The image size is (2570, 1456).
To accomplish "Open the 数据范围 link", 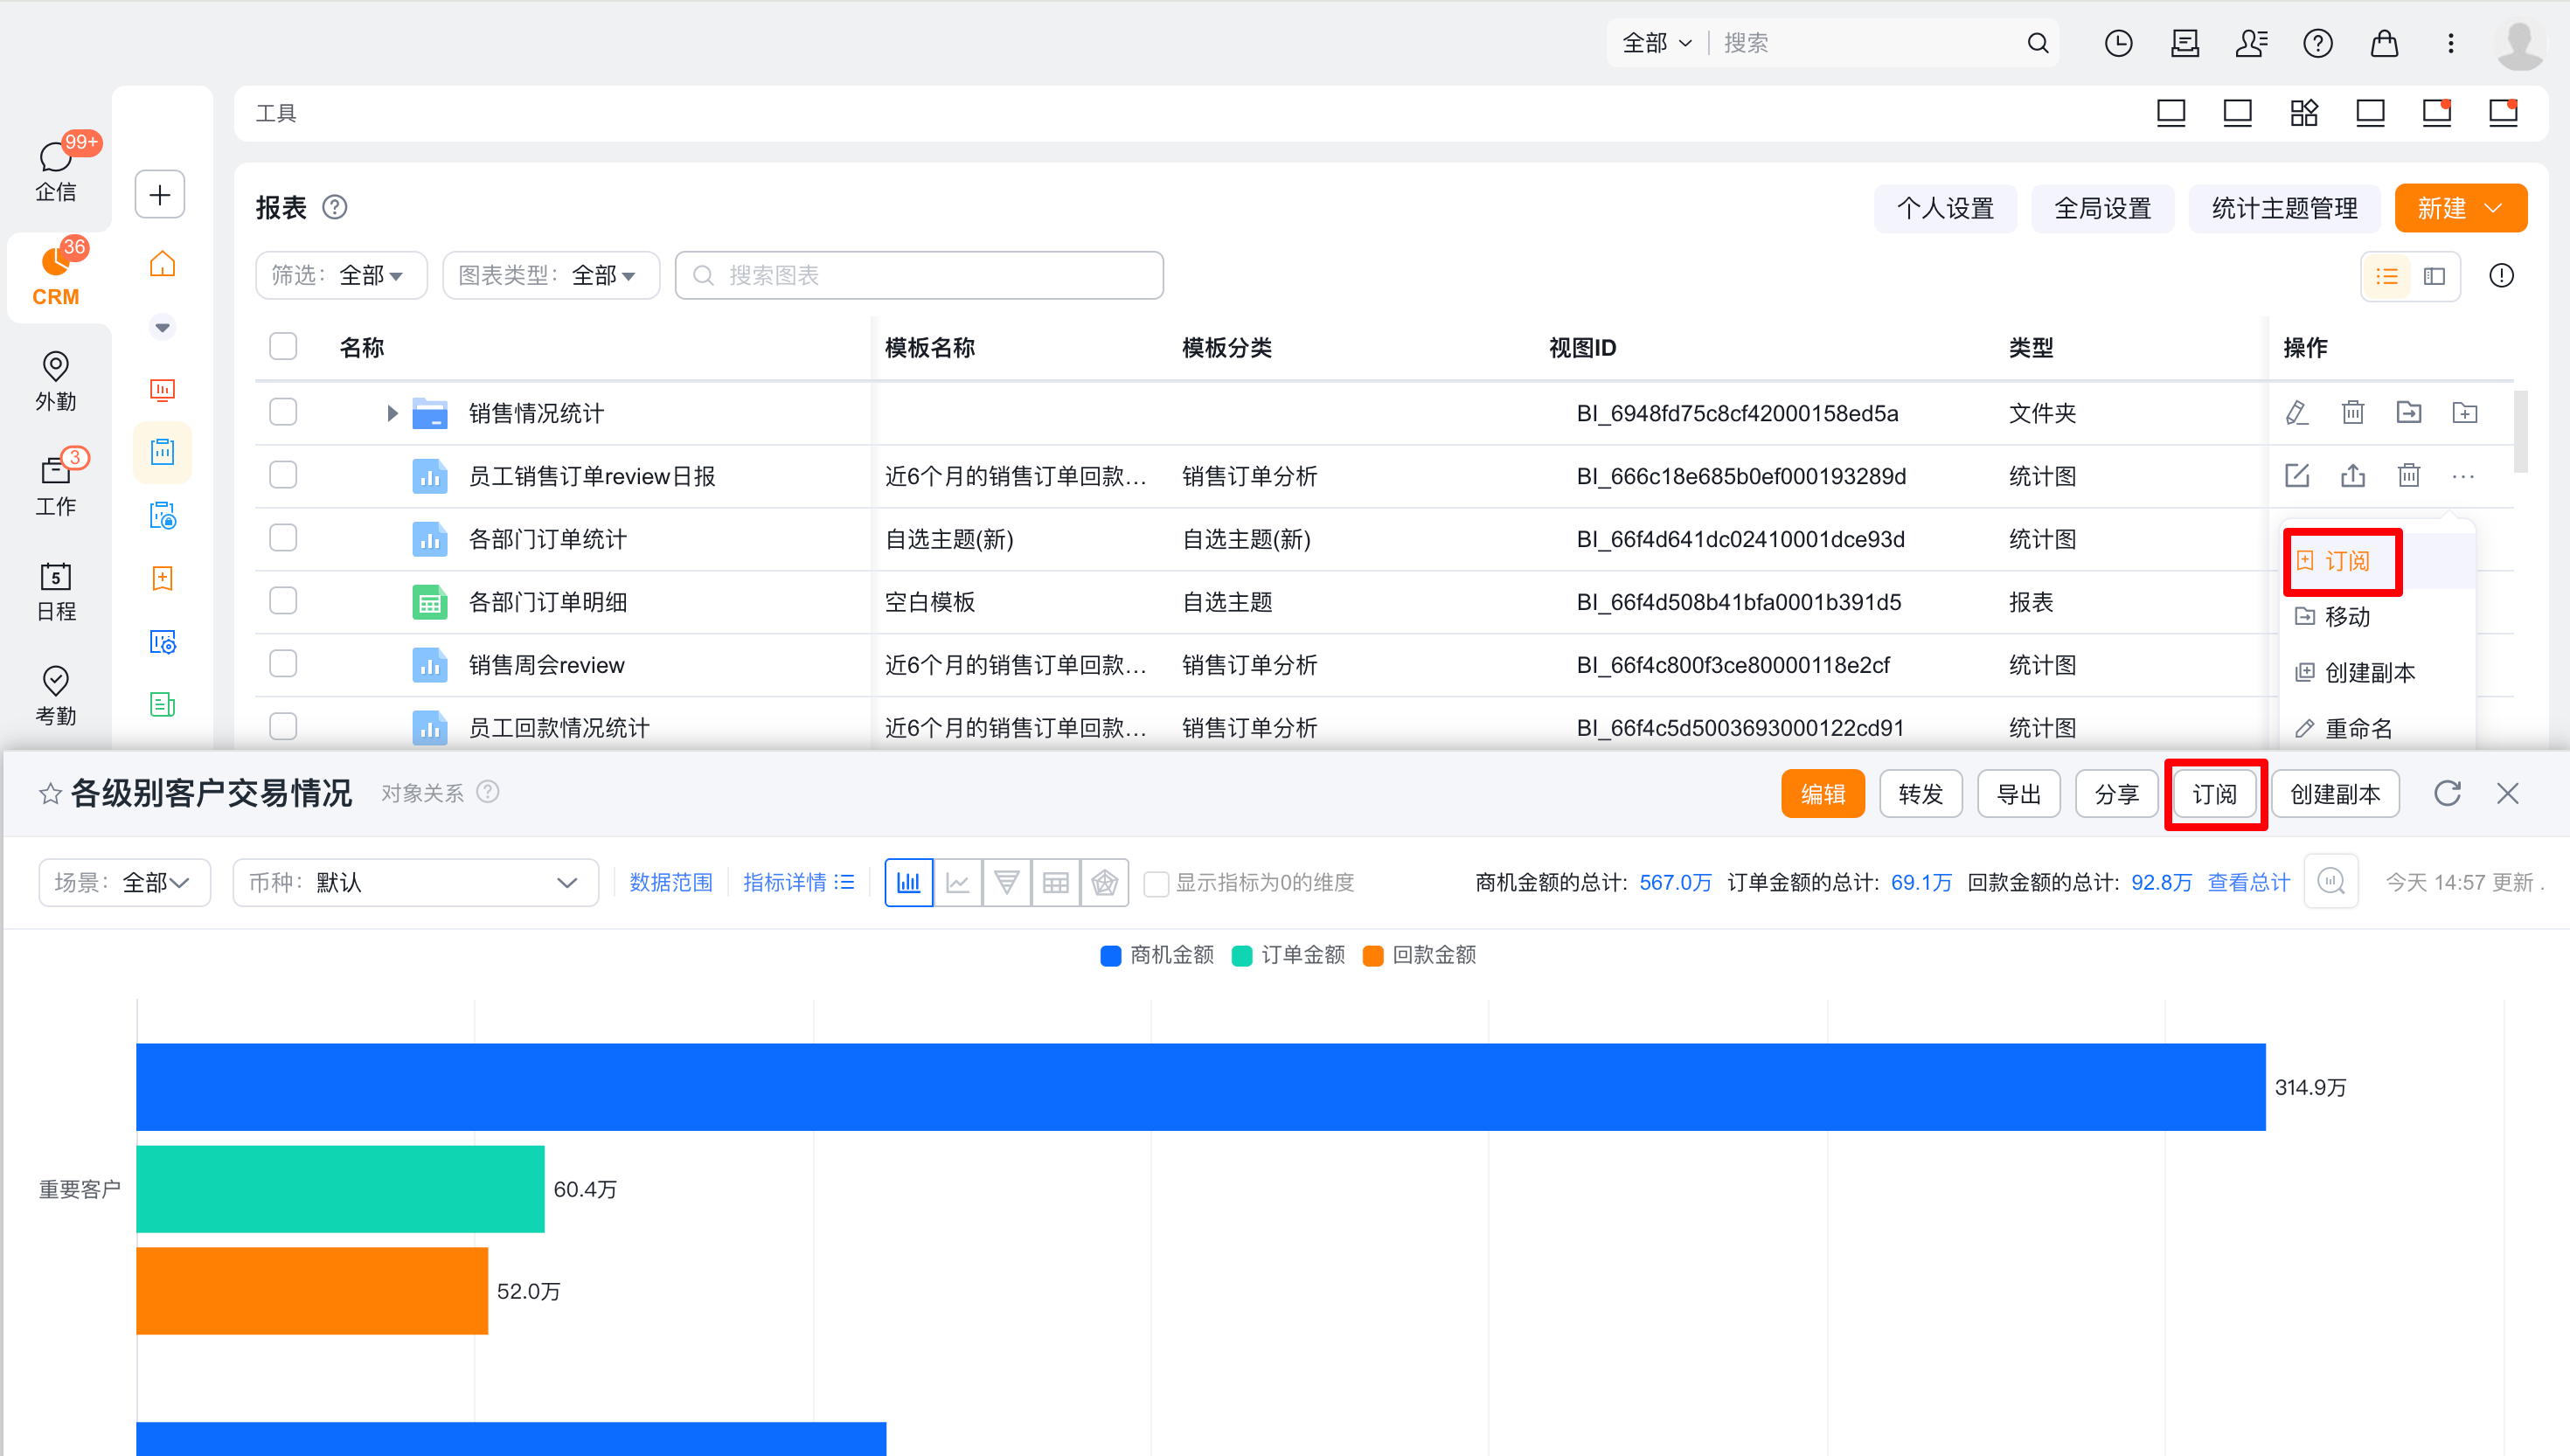I will coord(670,882).
